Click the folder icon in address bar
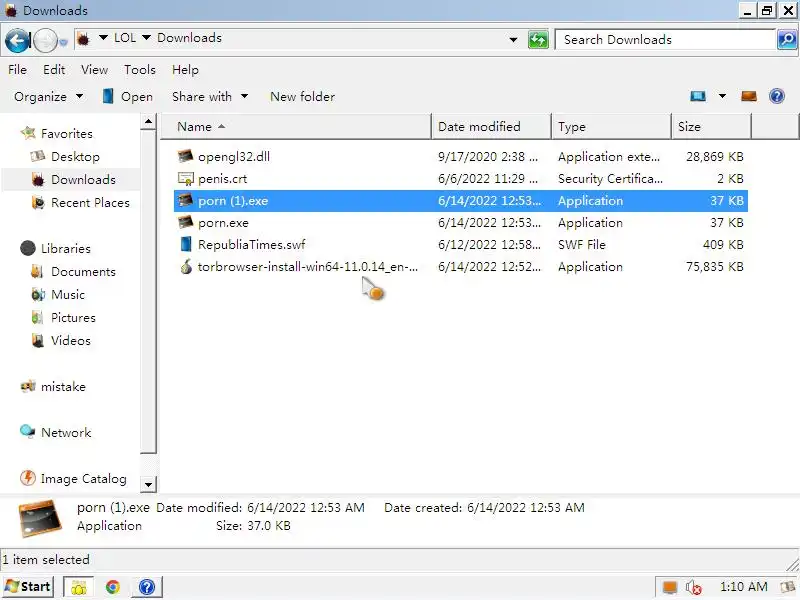 point(84,39)
